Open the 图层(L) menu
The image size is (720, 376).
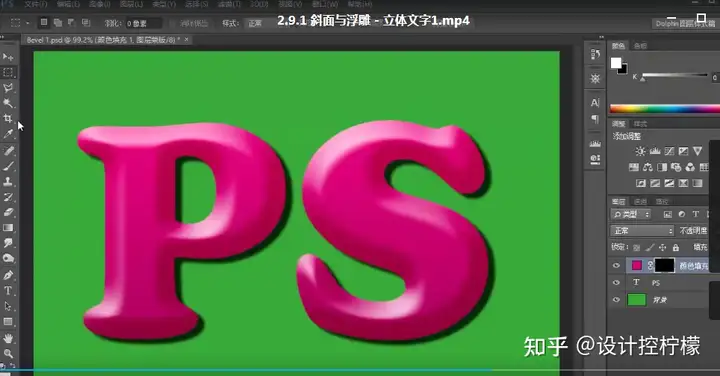coord(131,4)
